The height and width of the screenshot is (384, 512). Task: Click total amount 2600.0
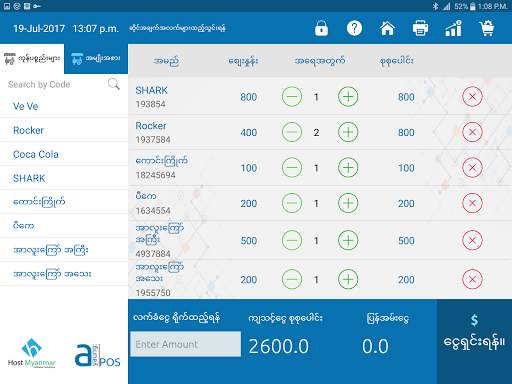[279, 346]
